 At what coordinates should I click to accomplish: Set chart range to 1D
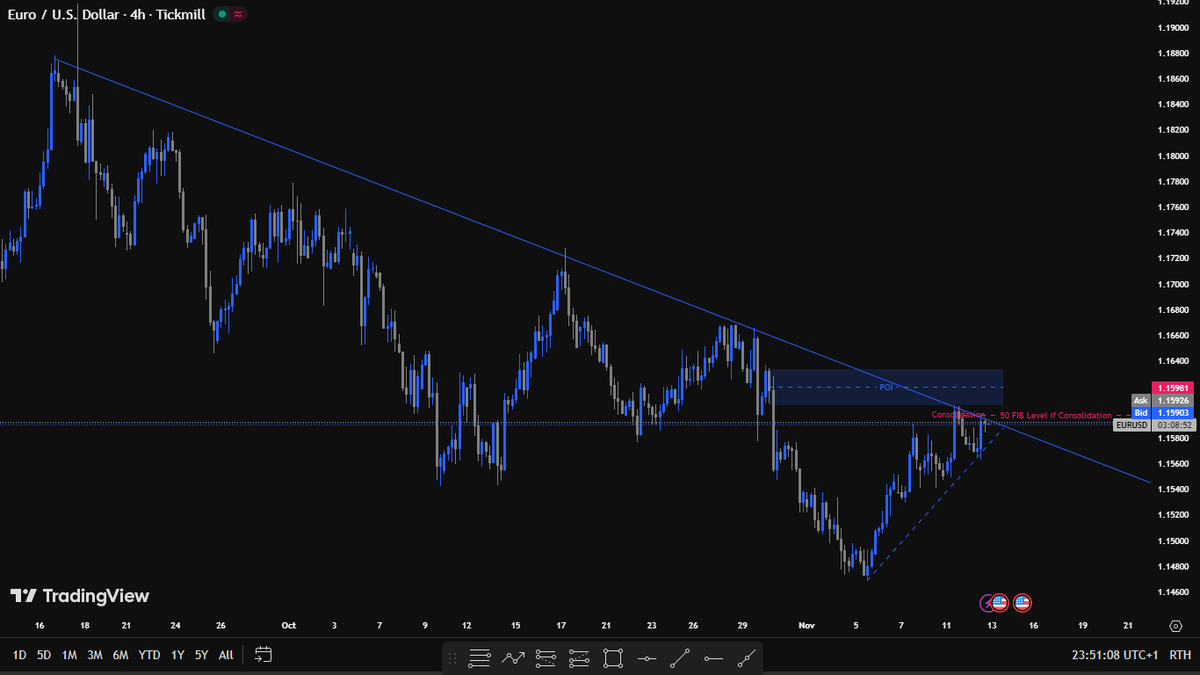tap(19, 655)
